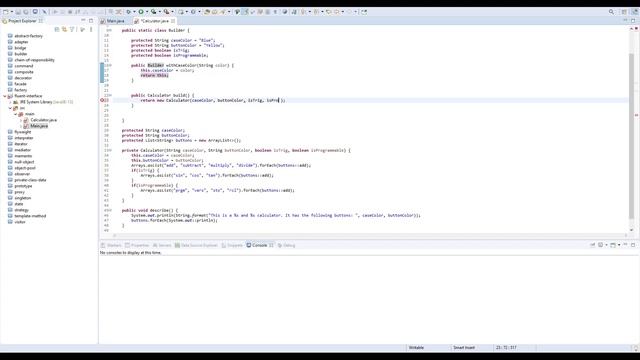Collapse the src folder node
The width and height of the screenshot is (640, 360).
pyautogui.click(x=10, y=108)
